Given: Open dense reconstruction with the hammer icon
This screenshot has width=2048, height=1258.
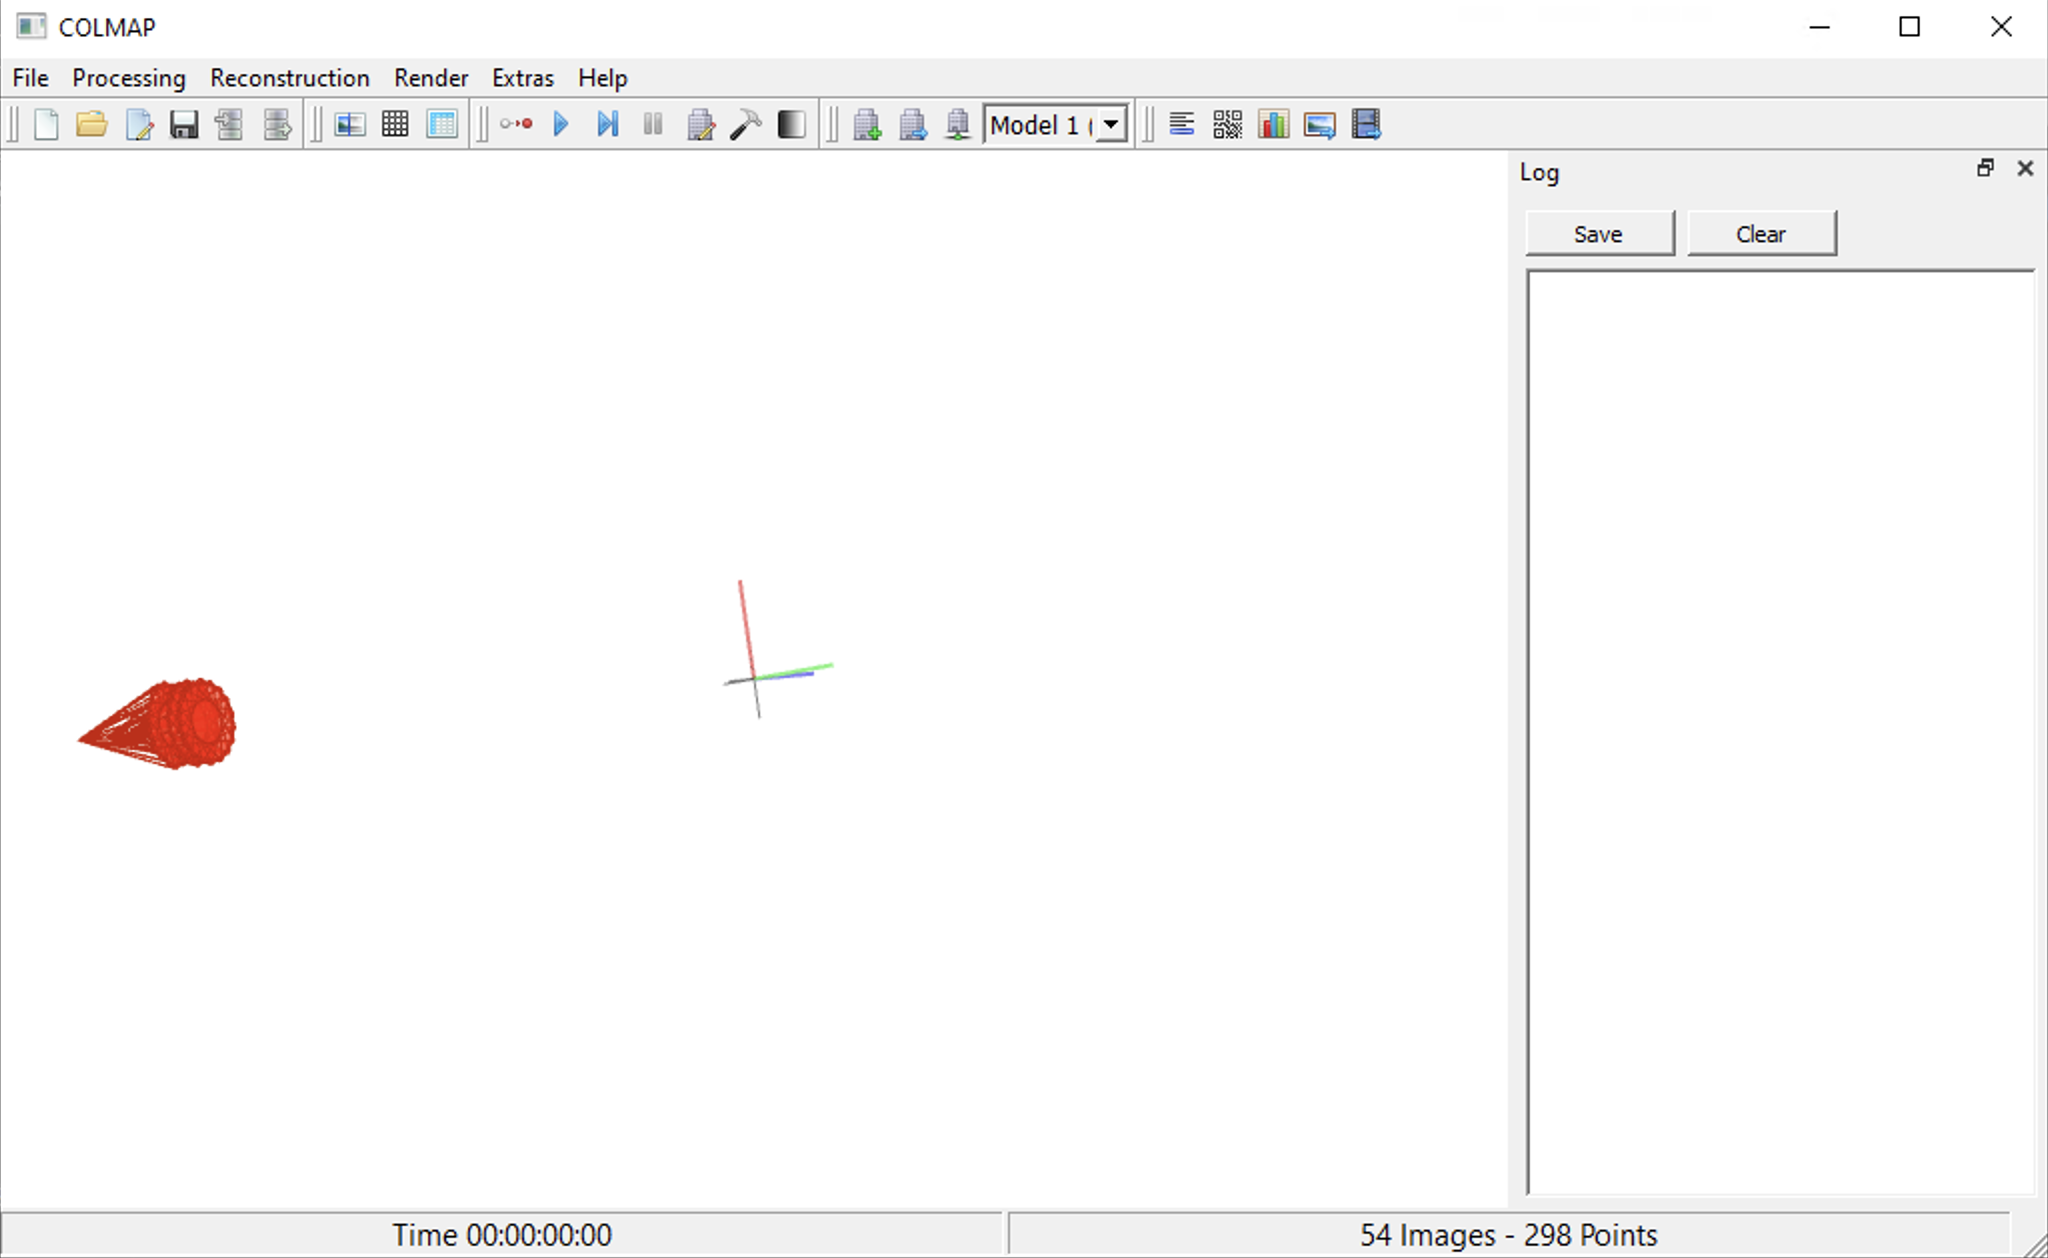Looking at the screenshot, I should click(x=745, y=124).
